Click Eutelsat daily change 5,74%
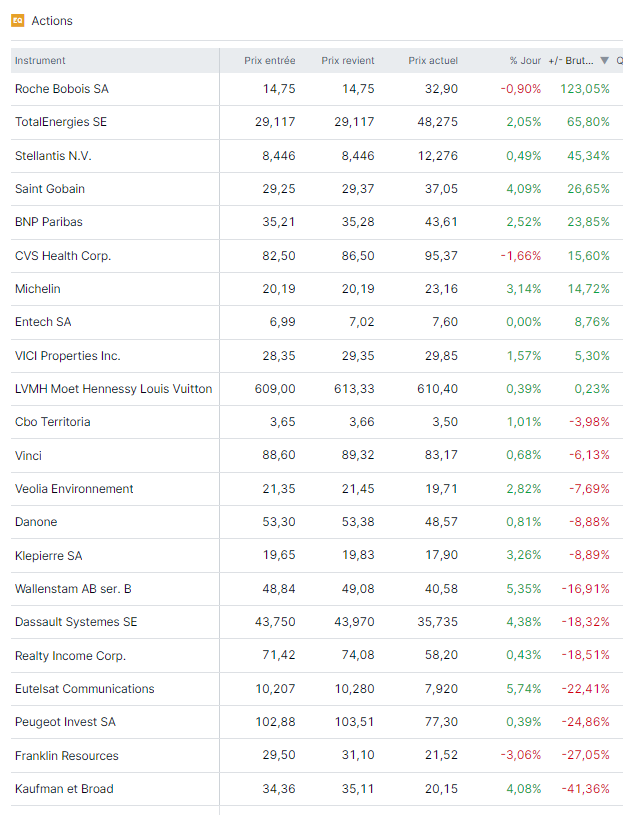This screenshot has width=623, height=815. pyautogui.click(x=524, y=689)
